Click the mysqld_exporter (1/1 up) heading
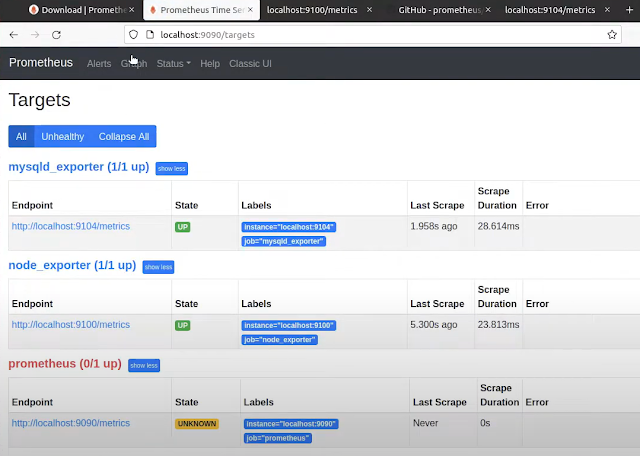Image resolution: width=640 pixels, height=456 pixels. (x=79, y=167)
